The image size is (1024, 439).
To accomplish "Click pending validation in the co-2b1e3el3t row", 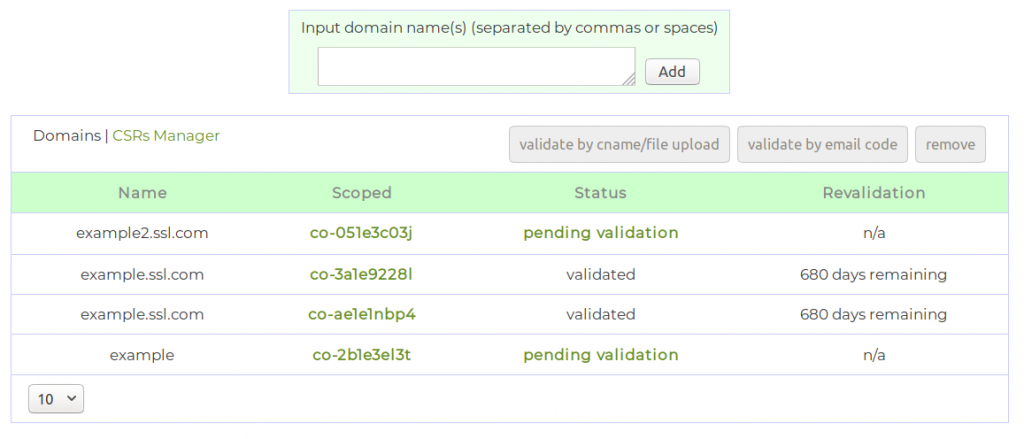I will click(x=600, y=355).
